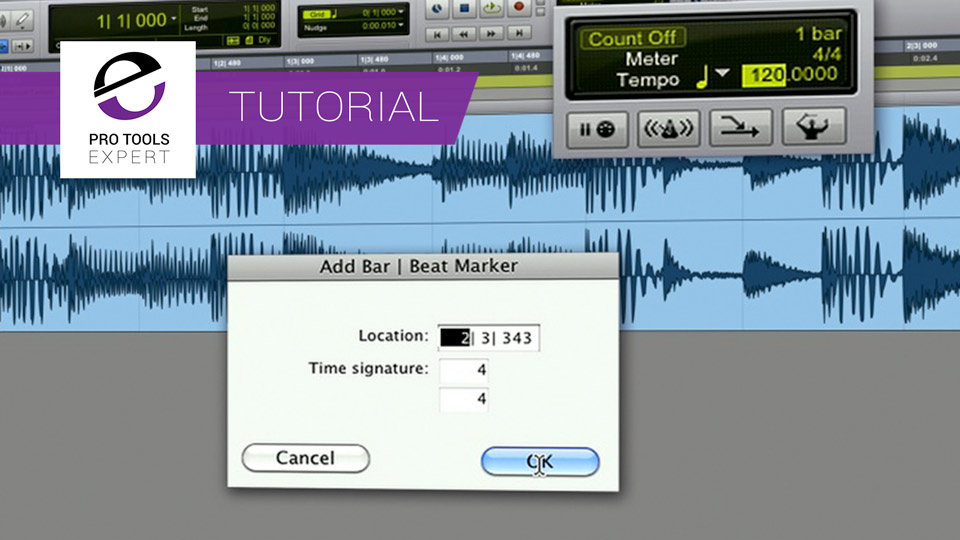Click ruler marker 1|2|480

227,63
